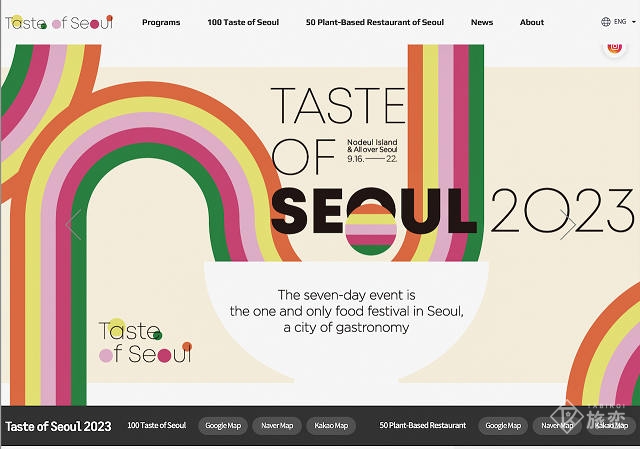Image resolution: width=640 pixels, height=449 pixels.
Task: Open the Instagram icon link
Action: pos(614,46)
